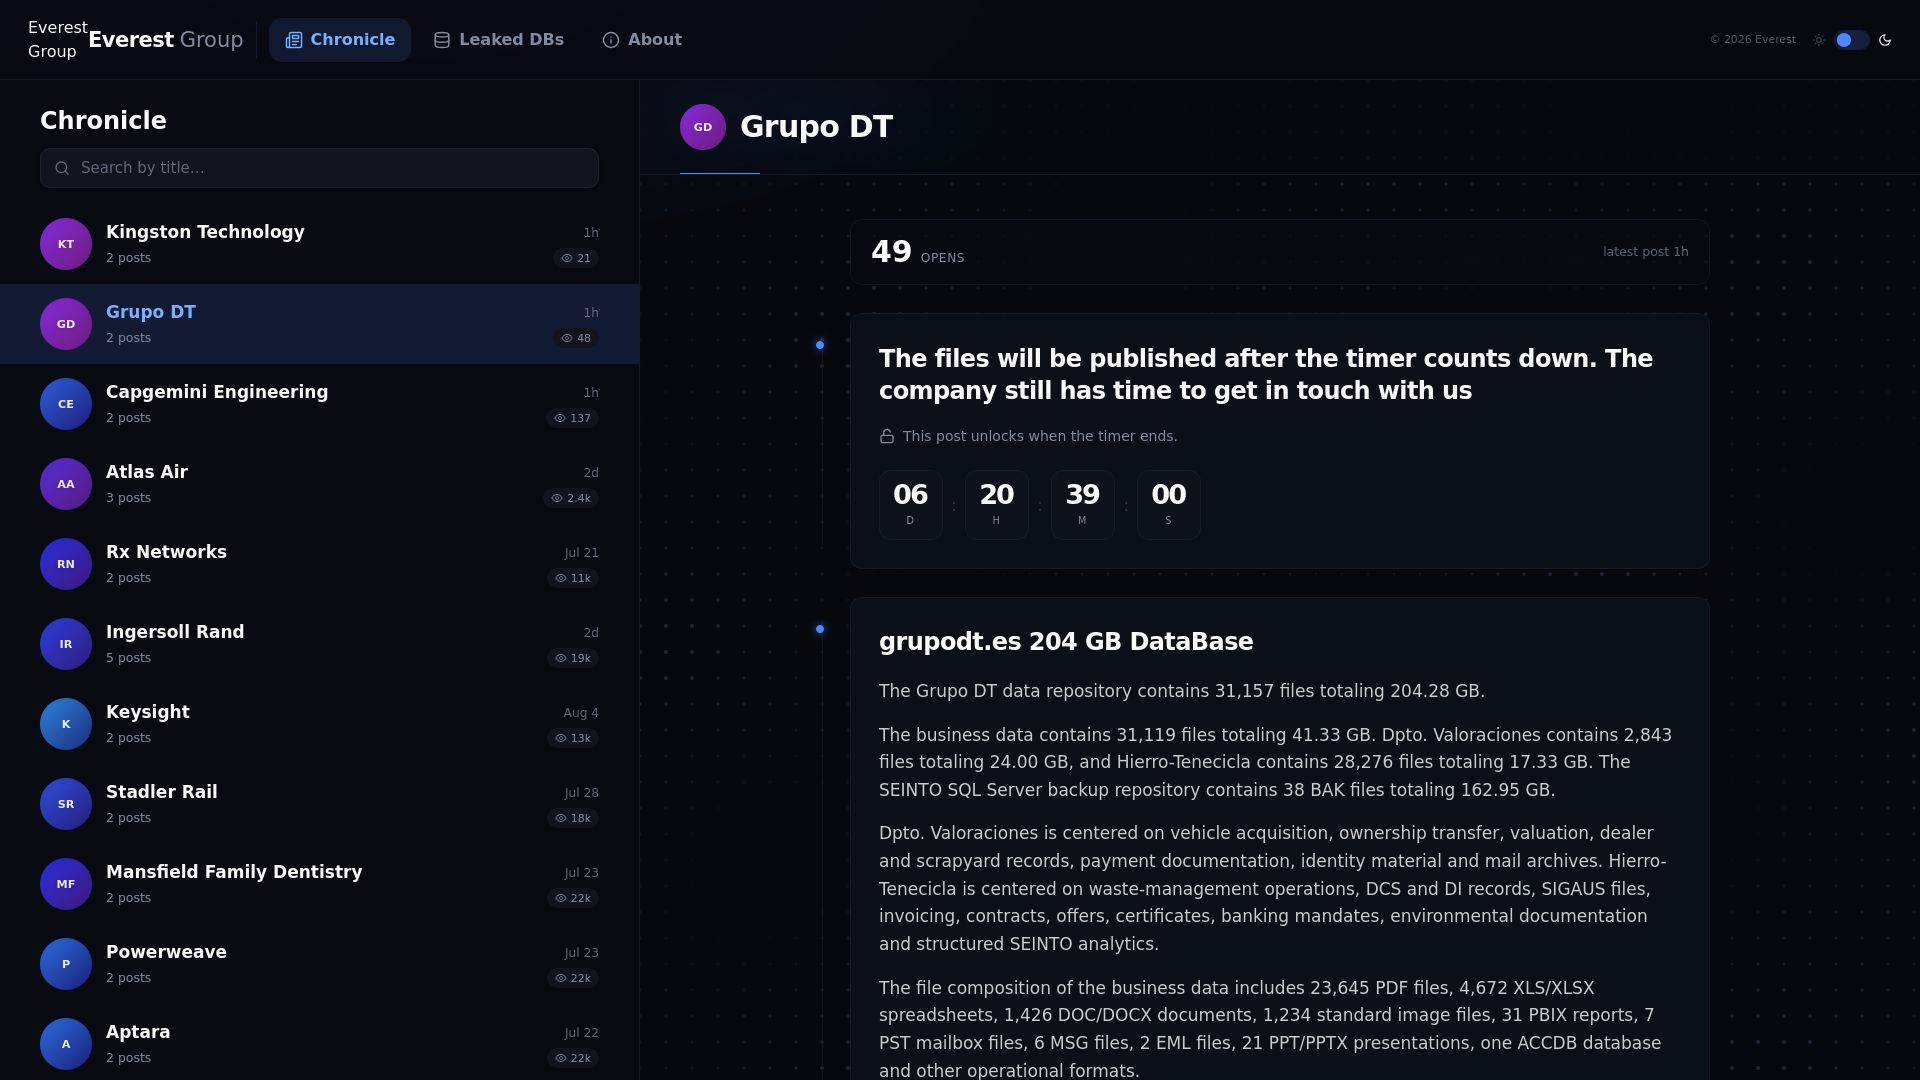Toggle the light/dark theme switch
This screenshot has height=1080, width=1920.
point(1851,40)
